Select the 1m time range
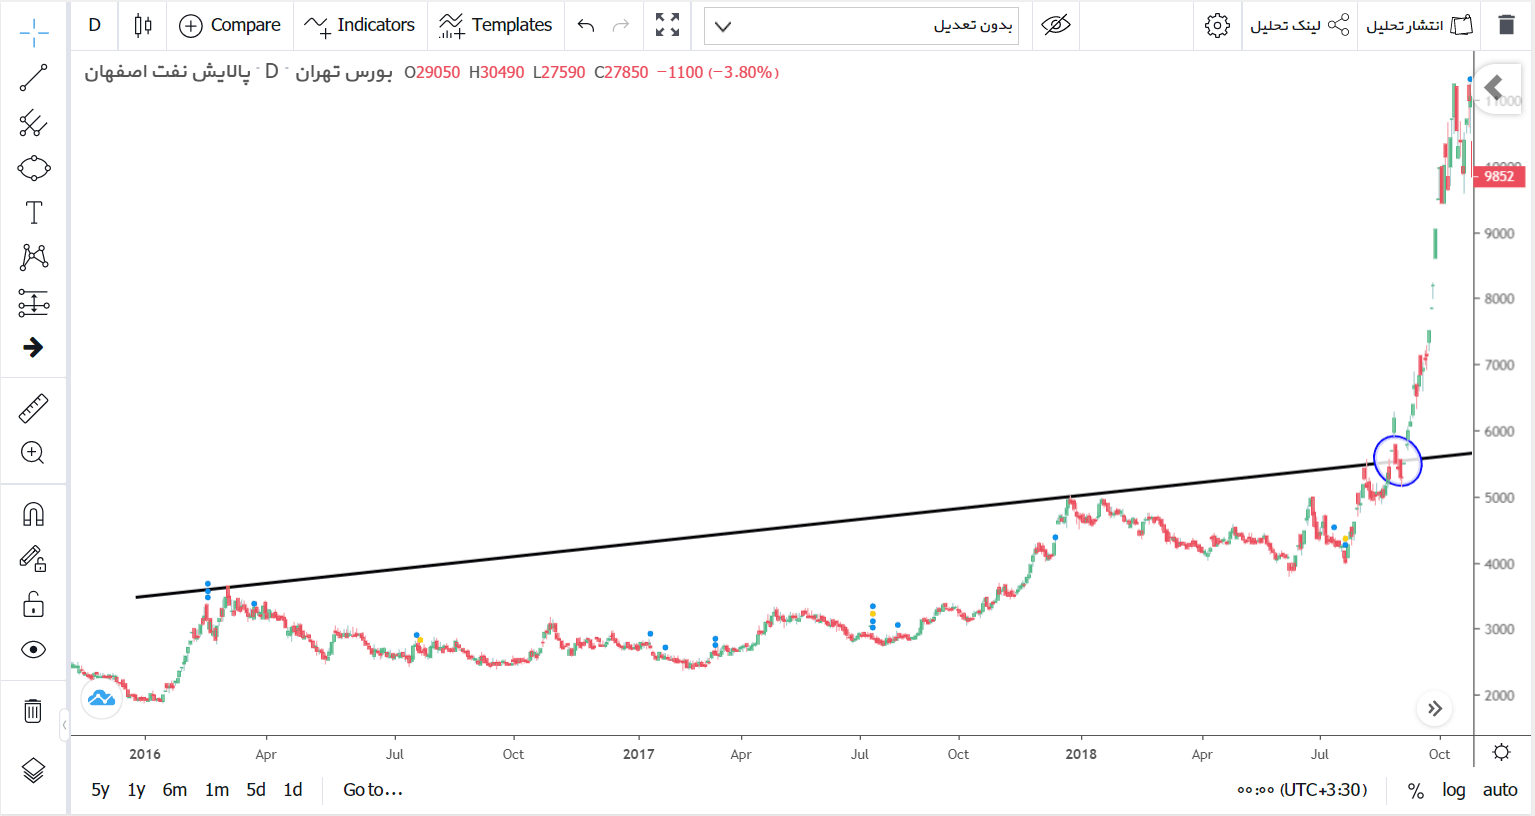Screen dimensions: 1535x816 point(217,790)
